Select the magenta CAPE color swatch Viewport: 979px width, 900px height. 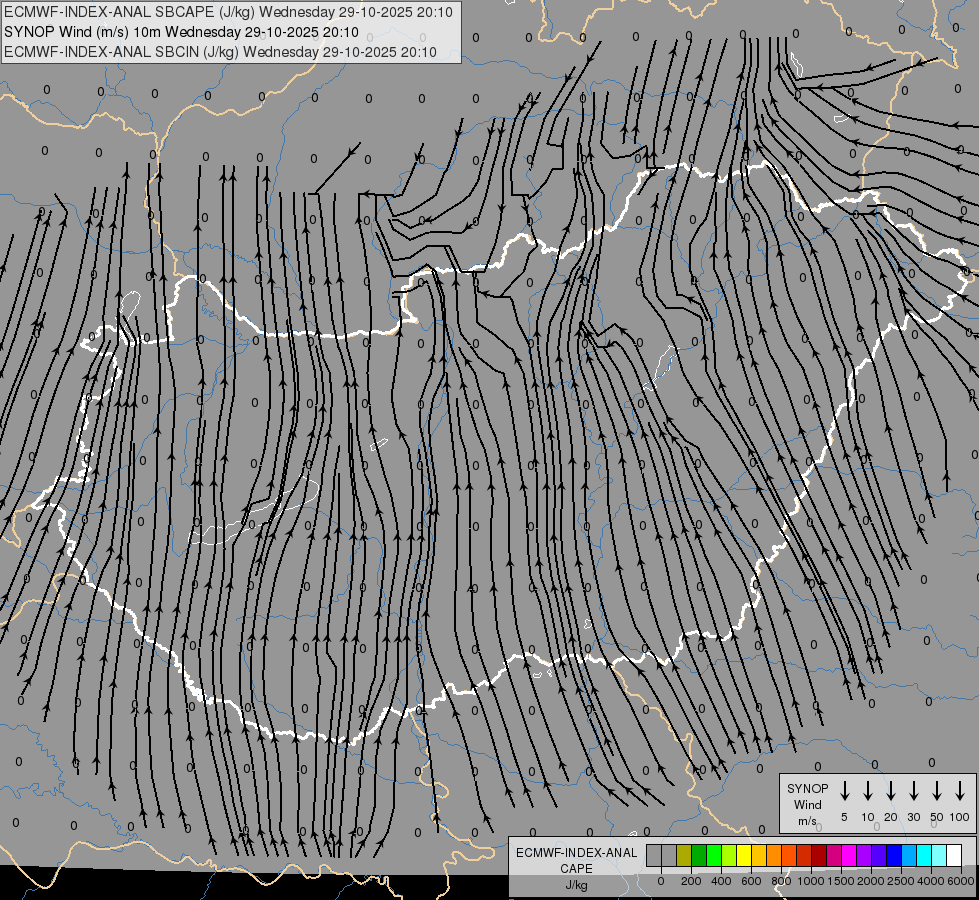[849, 855]
